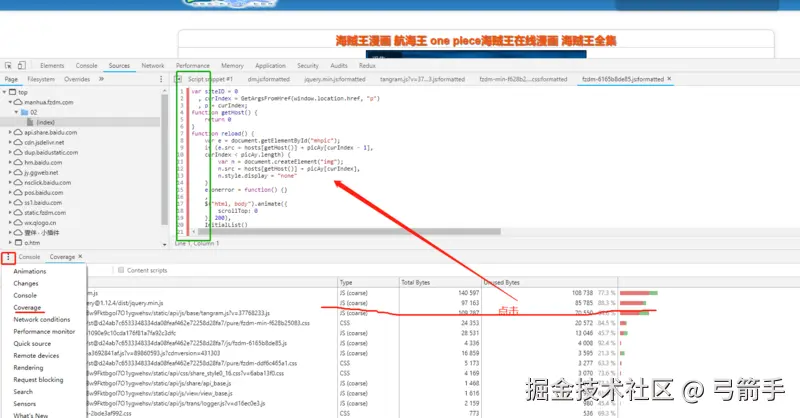Screen dimensions: 800x418
Task: Open the Redux panel tab
Action: click(x=367, y=65)
